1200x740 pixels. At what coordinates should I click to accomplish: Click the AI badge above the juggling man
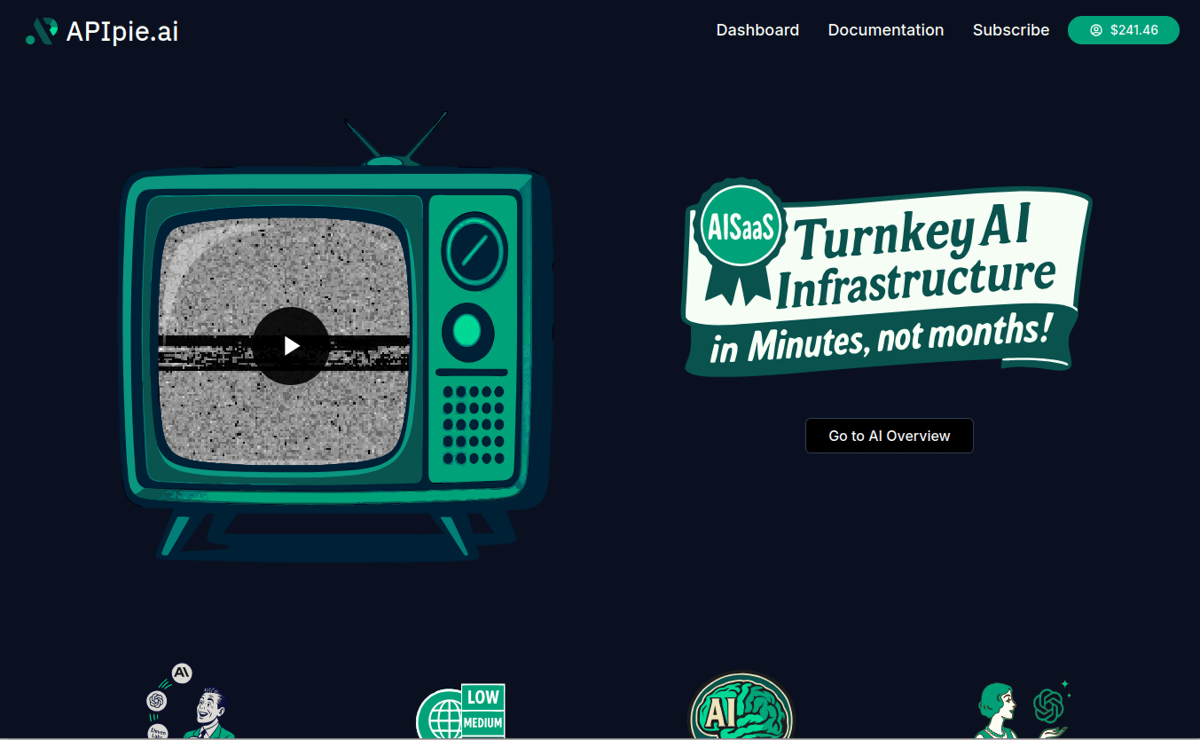181,673
